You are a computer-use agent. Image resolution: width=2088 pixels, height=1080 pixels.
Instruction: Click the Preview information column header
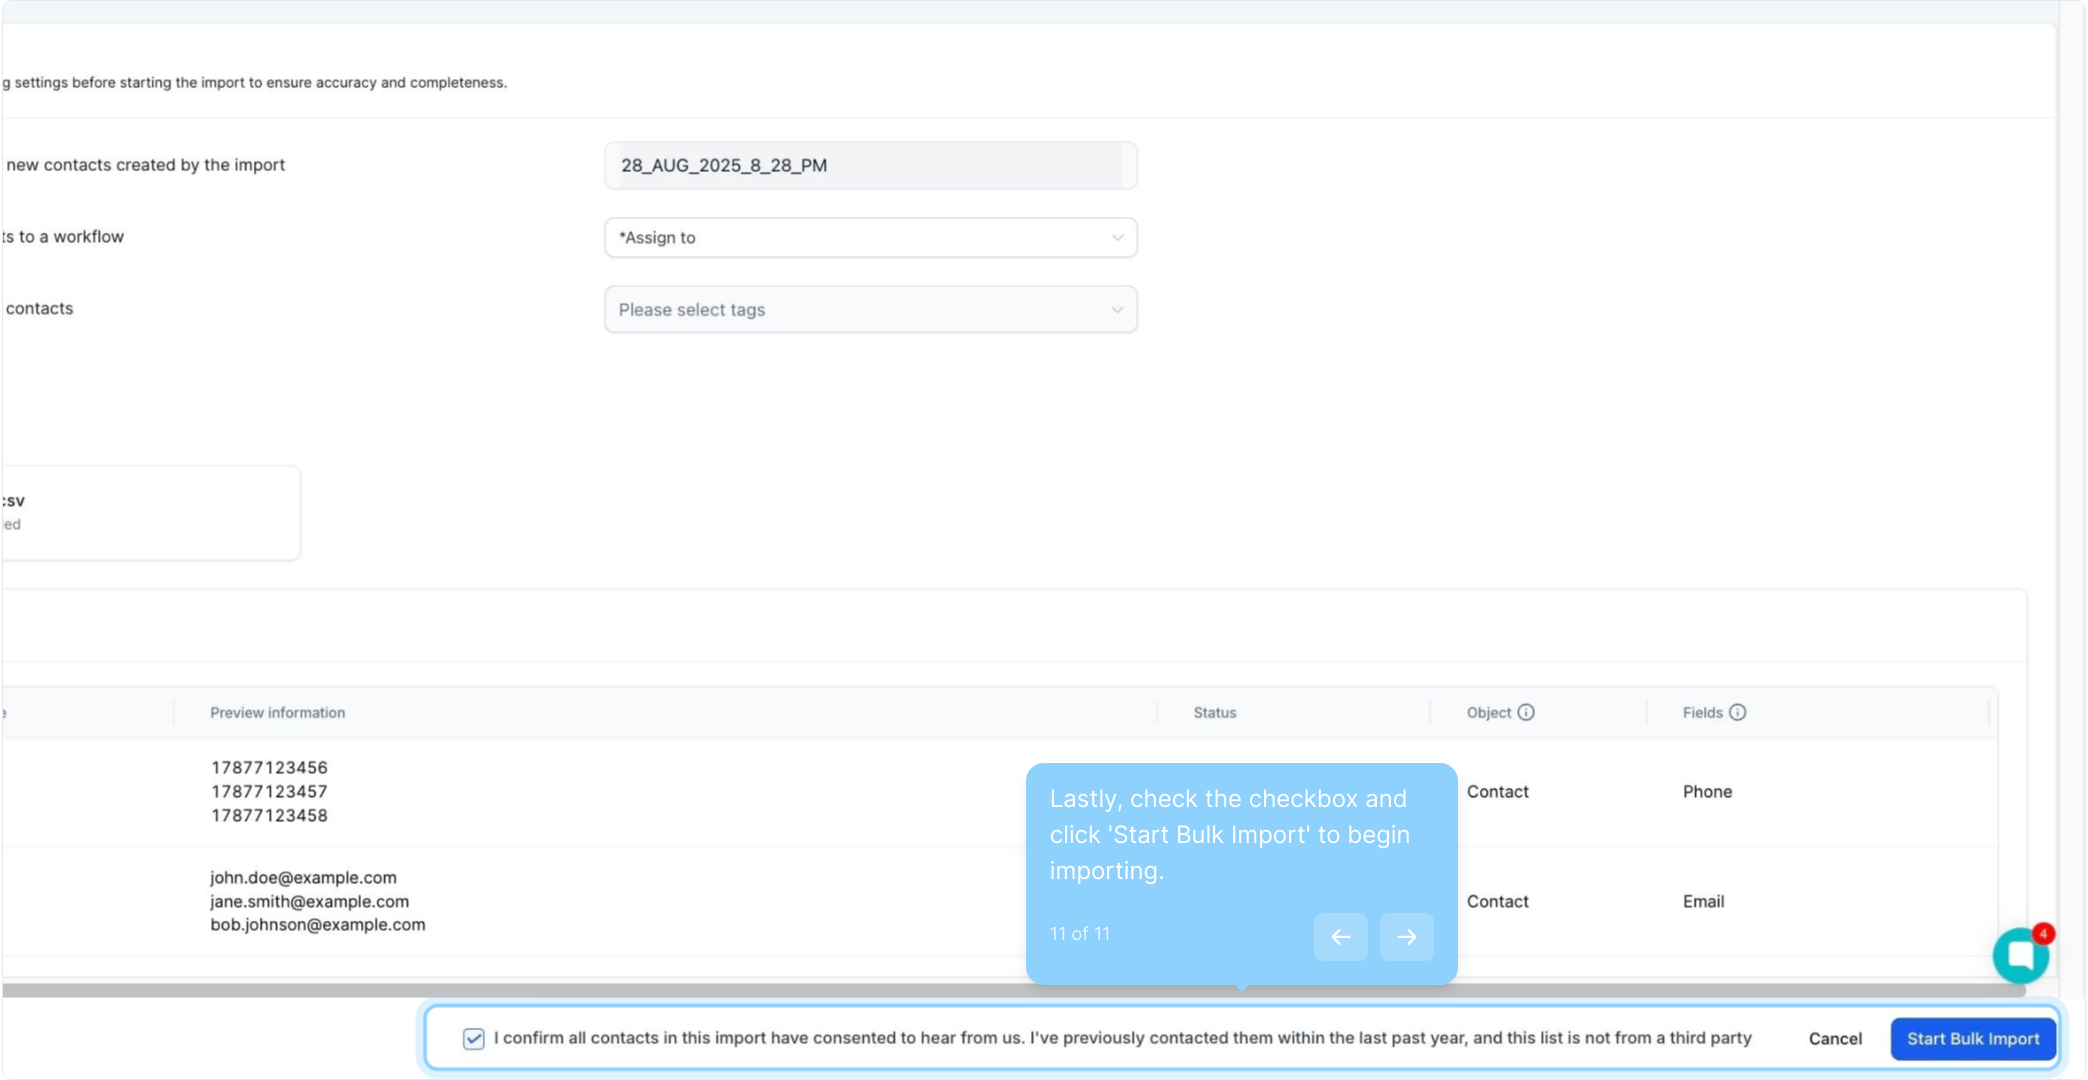(x=277, y=713)
